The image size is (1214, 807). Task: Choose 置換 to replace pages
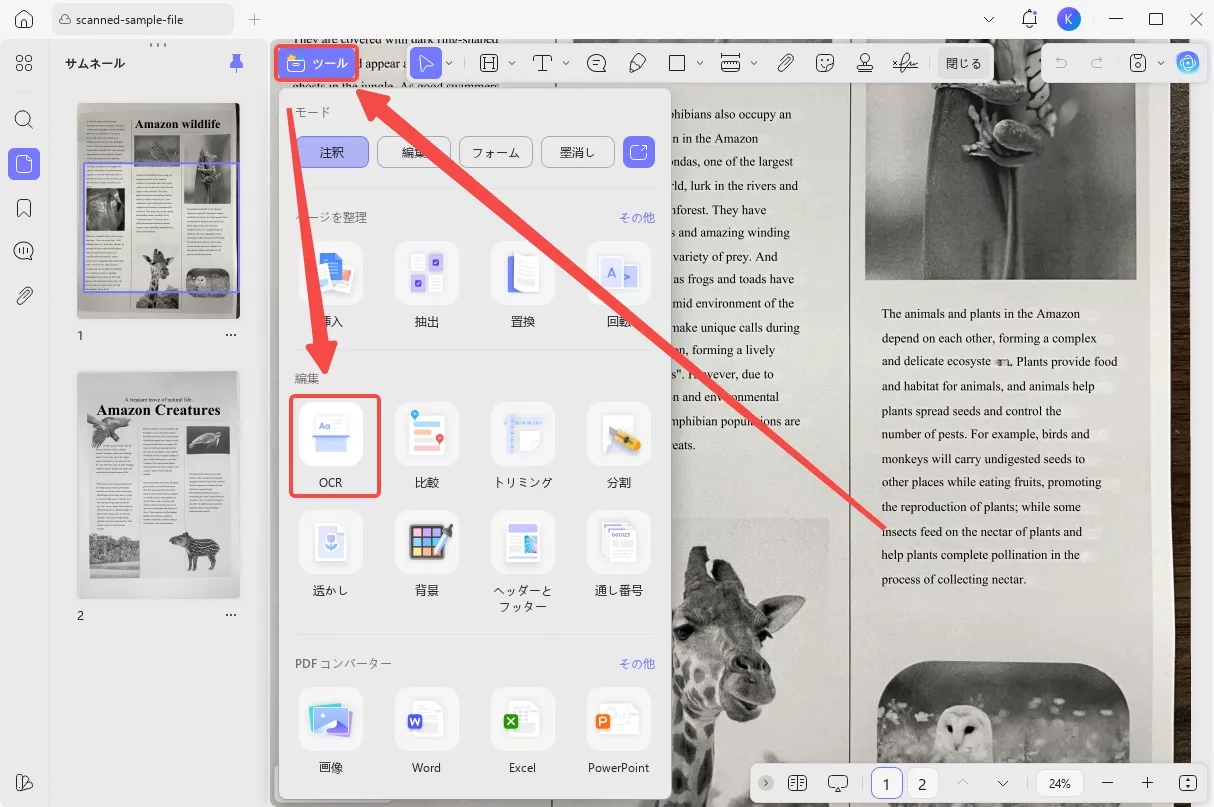pos(523,286)
